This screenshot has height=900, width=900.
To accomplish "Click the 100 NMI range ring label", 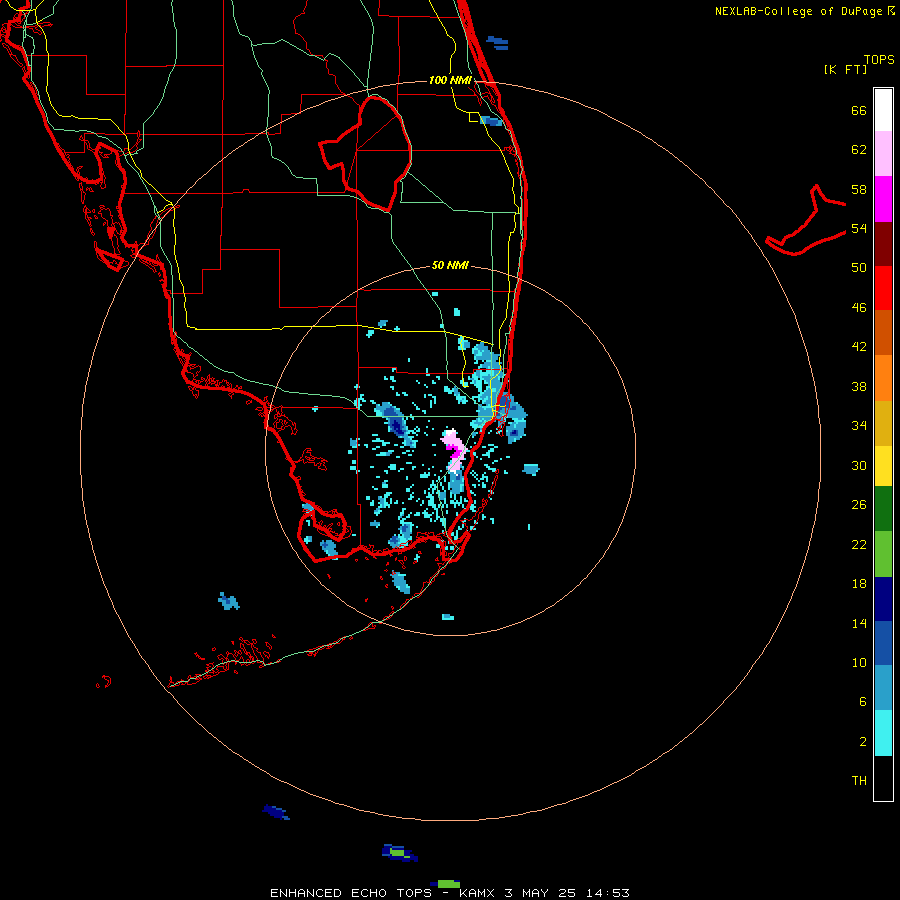I will coord(450,80).
